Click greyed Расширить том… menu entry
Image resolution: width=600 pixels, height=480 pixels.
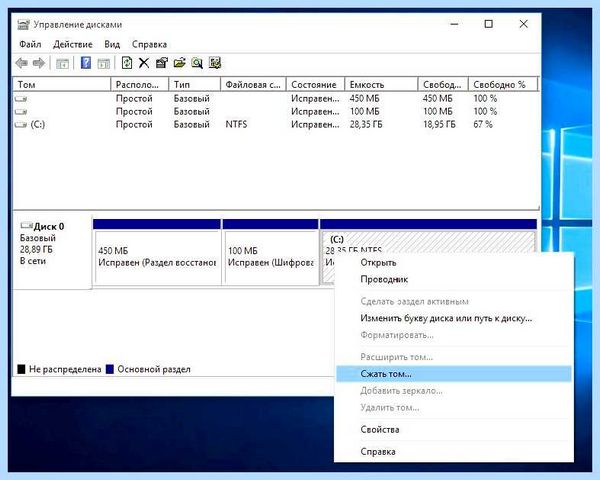click(454, 357)
